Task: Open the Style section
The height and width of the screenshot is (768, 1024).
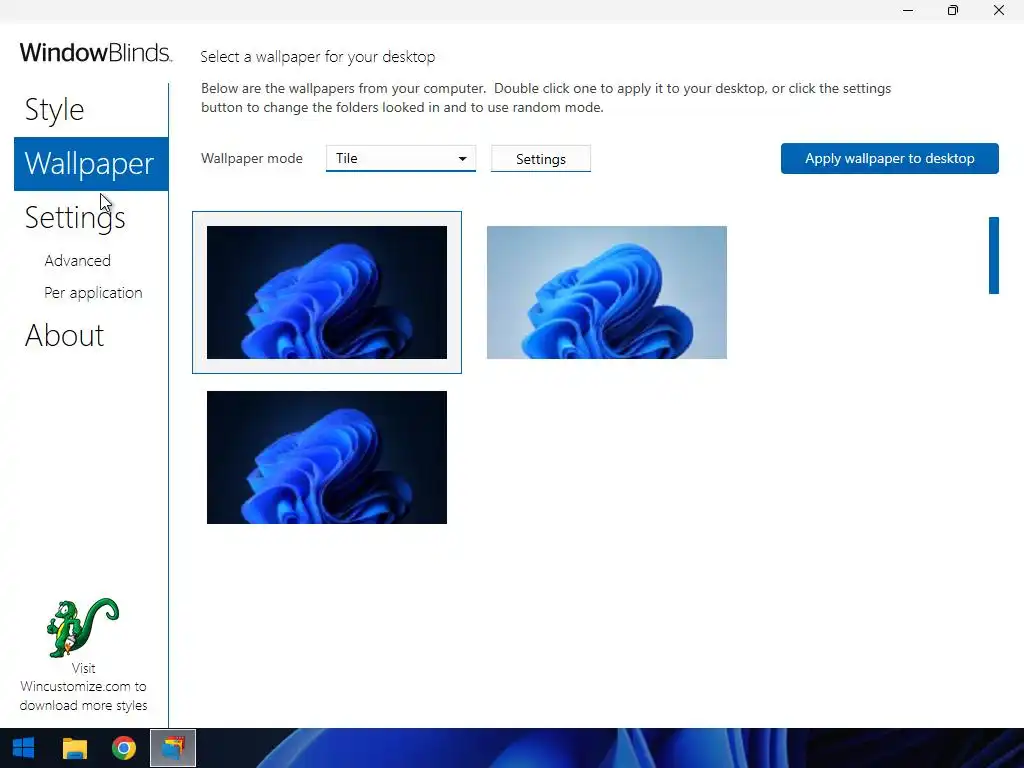Action: click(x=55, y=110)
